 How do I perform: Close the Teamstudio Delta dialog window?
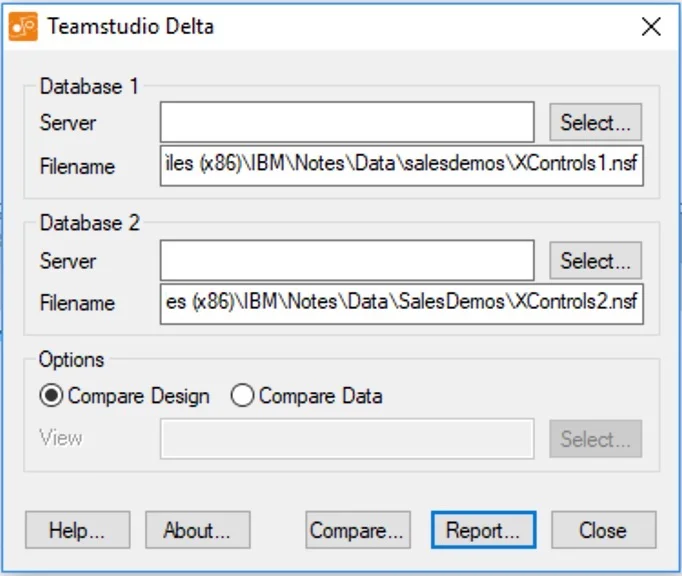tap(651, 27)
